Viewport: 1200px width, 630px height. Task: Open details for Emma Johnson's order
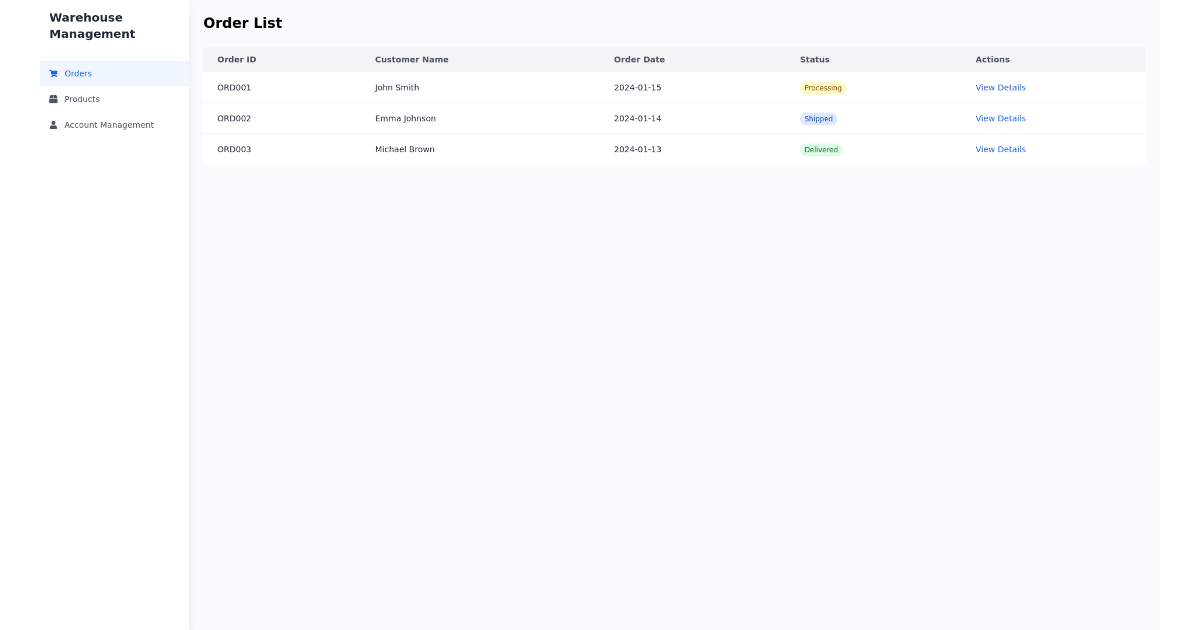click(x=1000, y=118)
